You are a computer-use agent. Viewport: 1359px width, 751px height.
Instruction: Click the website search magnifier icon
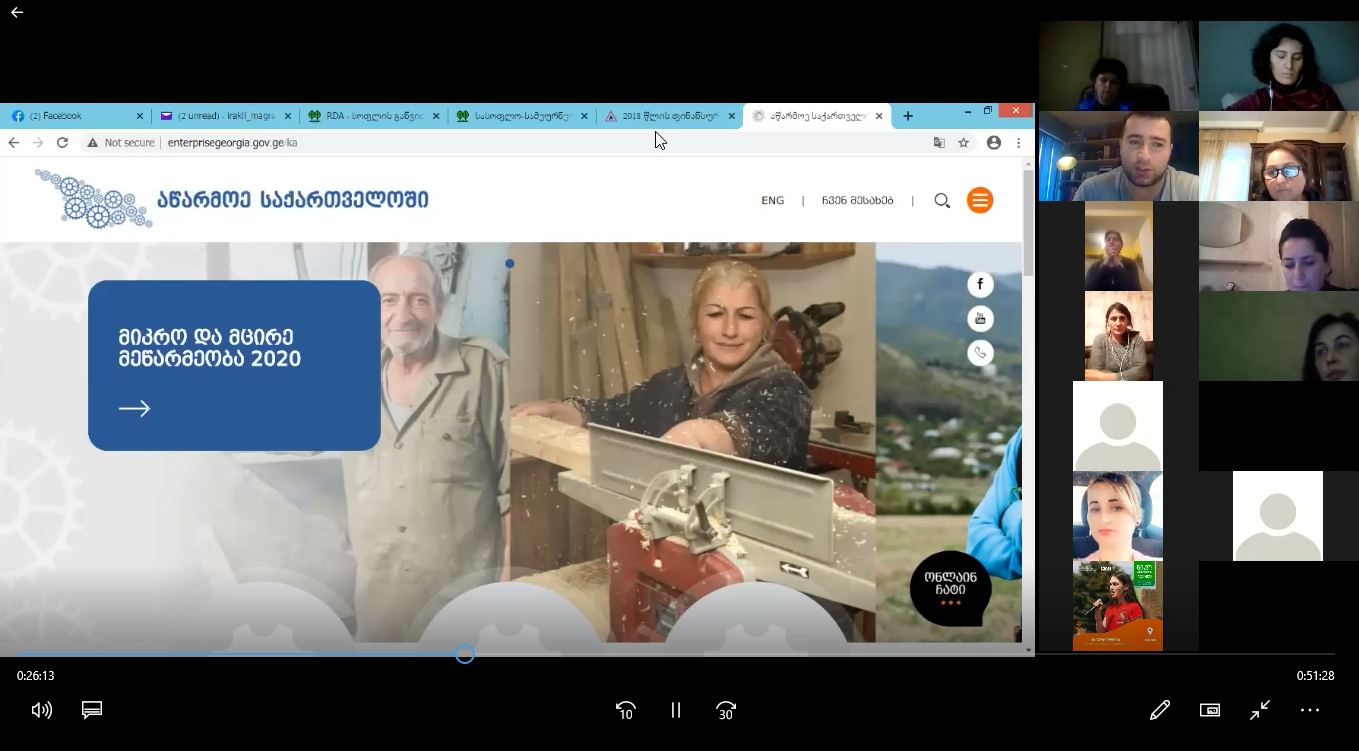coord(942,201)
